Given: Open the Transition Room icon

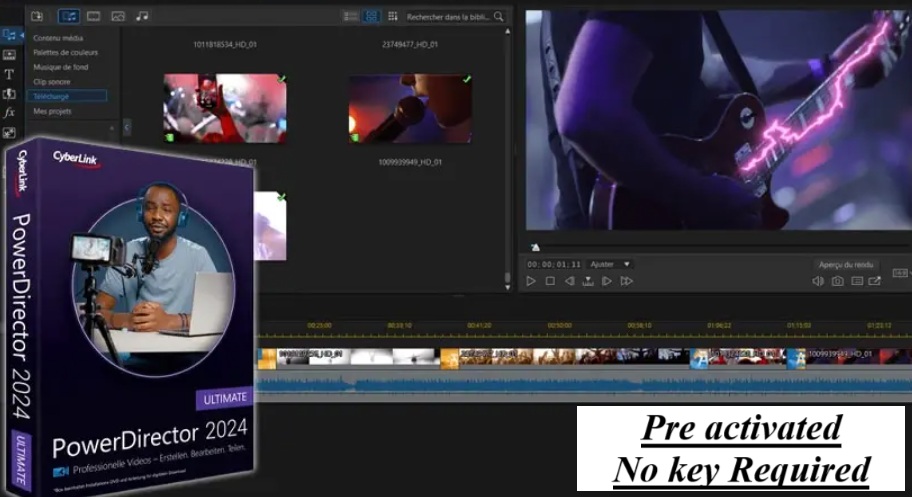Looking at the screenshot, I should tap(9, 94).
